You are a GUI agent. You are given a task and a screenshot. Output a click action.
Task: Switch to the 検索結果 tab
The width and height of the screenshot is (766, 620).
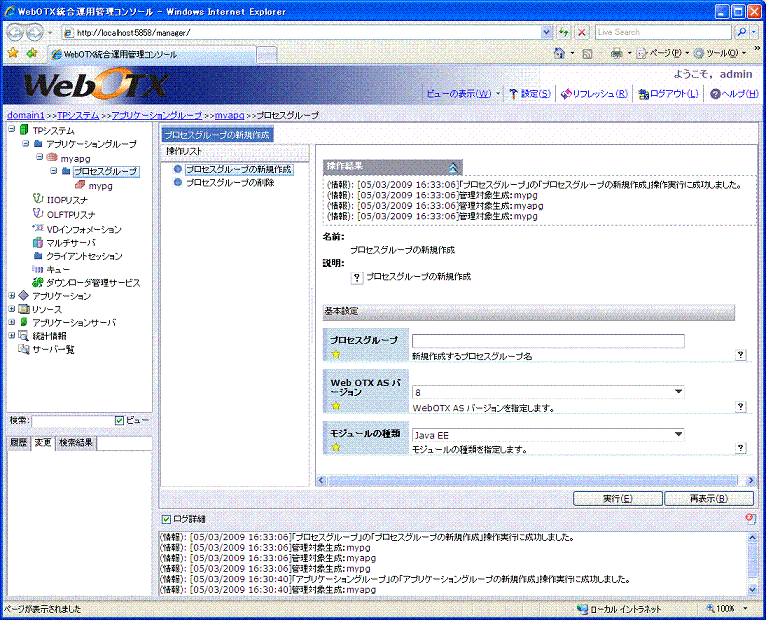tap(76, 442)
